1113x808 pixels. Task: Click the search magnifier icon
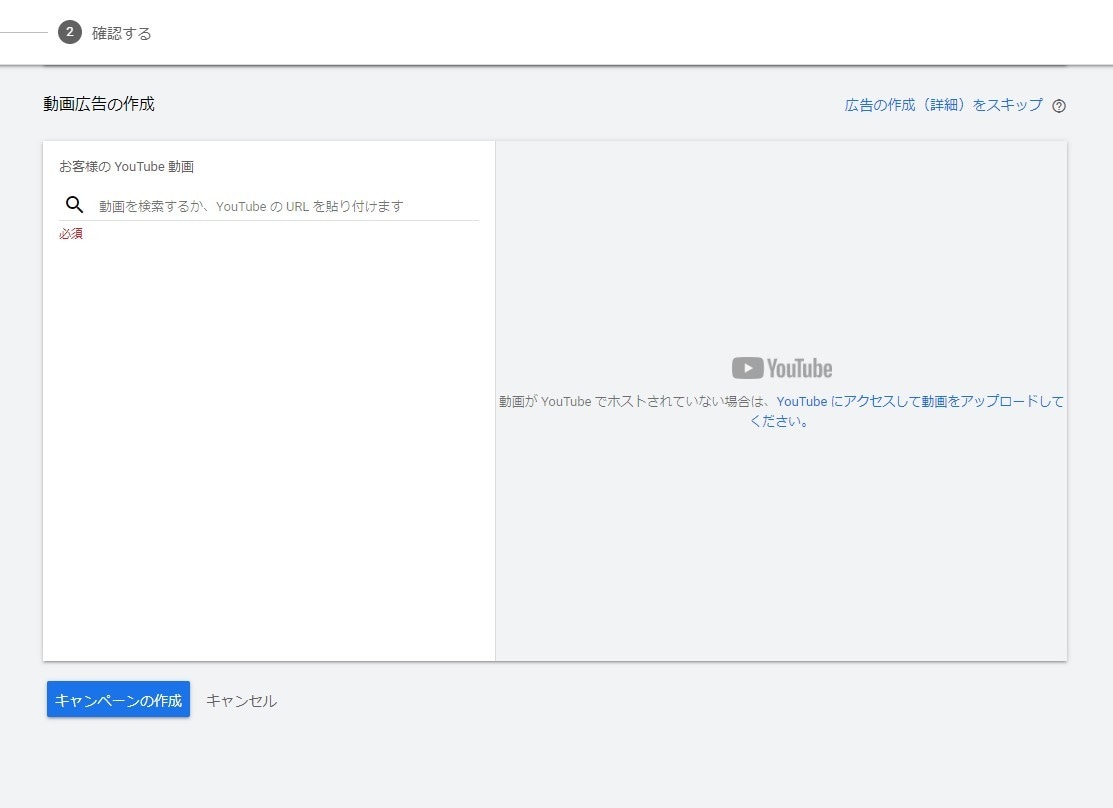point(75,205)
